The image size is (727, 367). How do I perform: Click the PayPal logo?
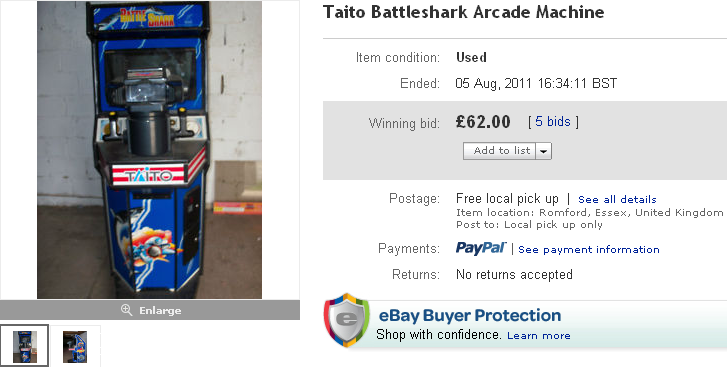[481, 249]
